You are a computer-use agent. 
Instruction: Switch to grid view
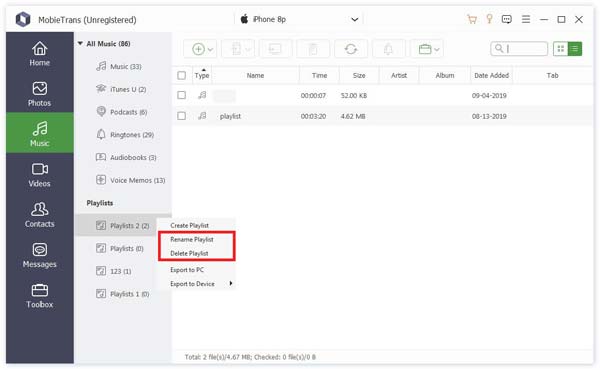561,49
